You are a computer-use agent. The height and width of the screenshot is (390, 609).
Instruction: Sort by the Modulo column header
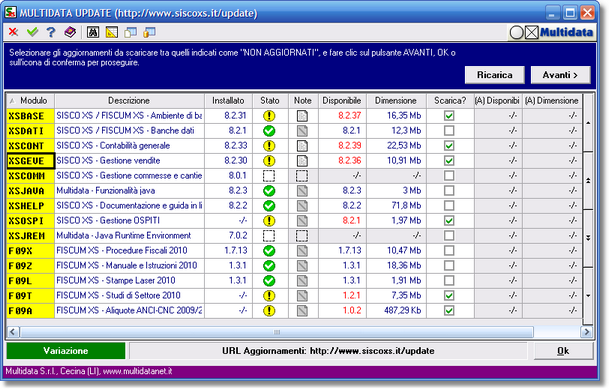tap(31, 101)
